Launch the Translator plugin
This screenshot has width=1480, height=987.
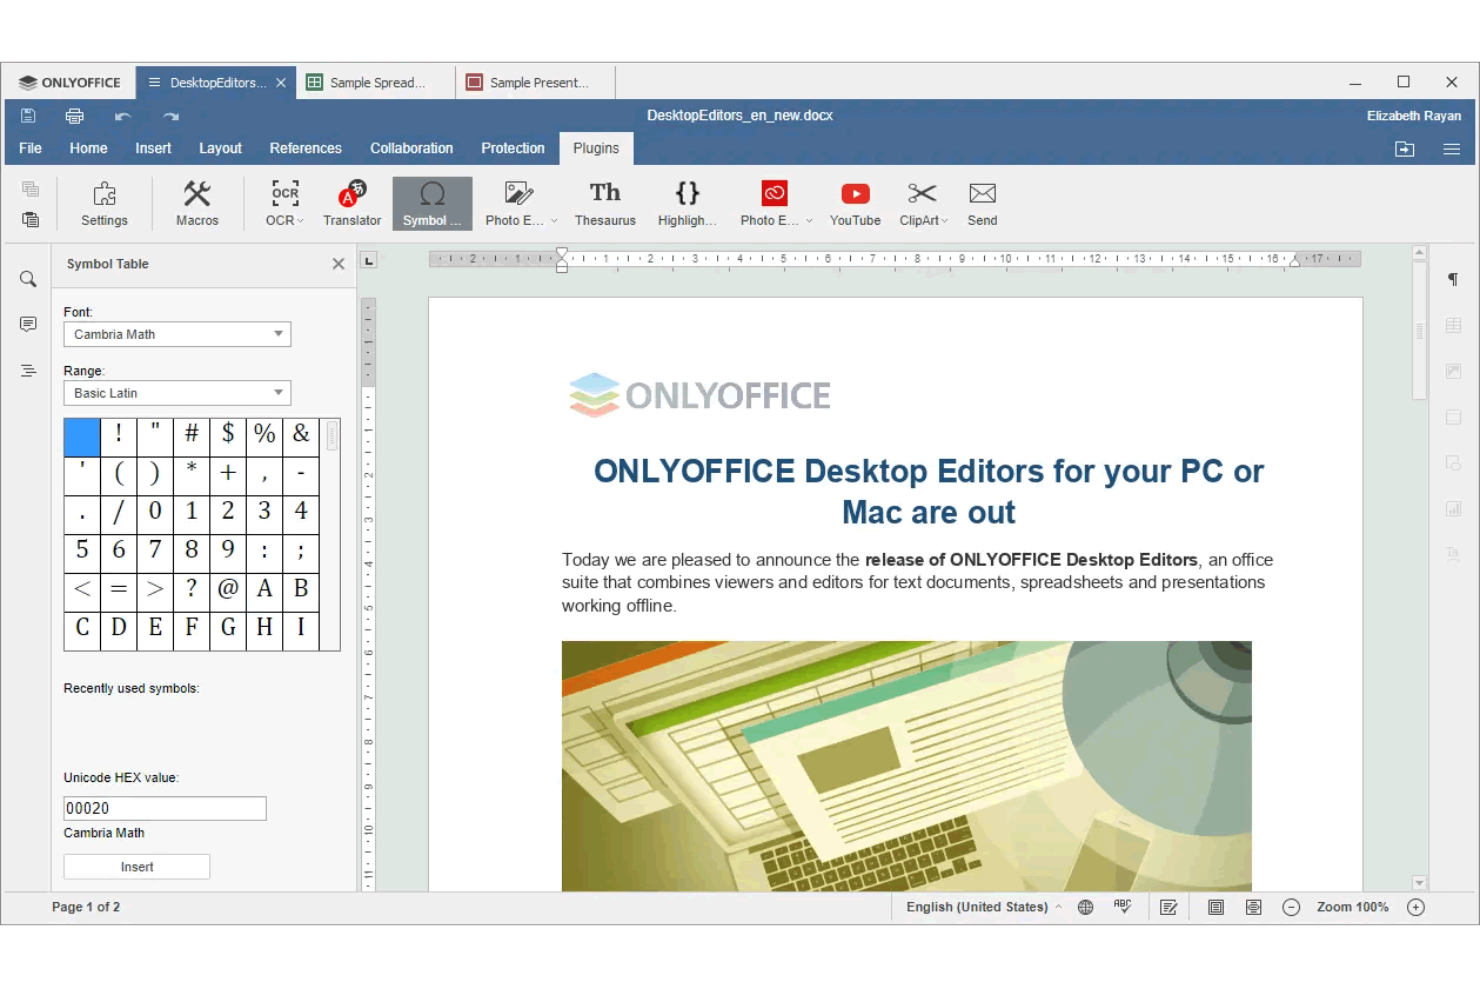click(351, 203)
